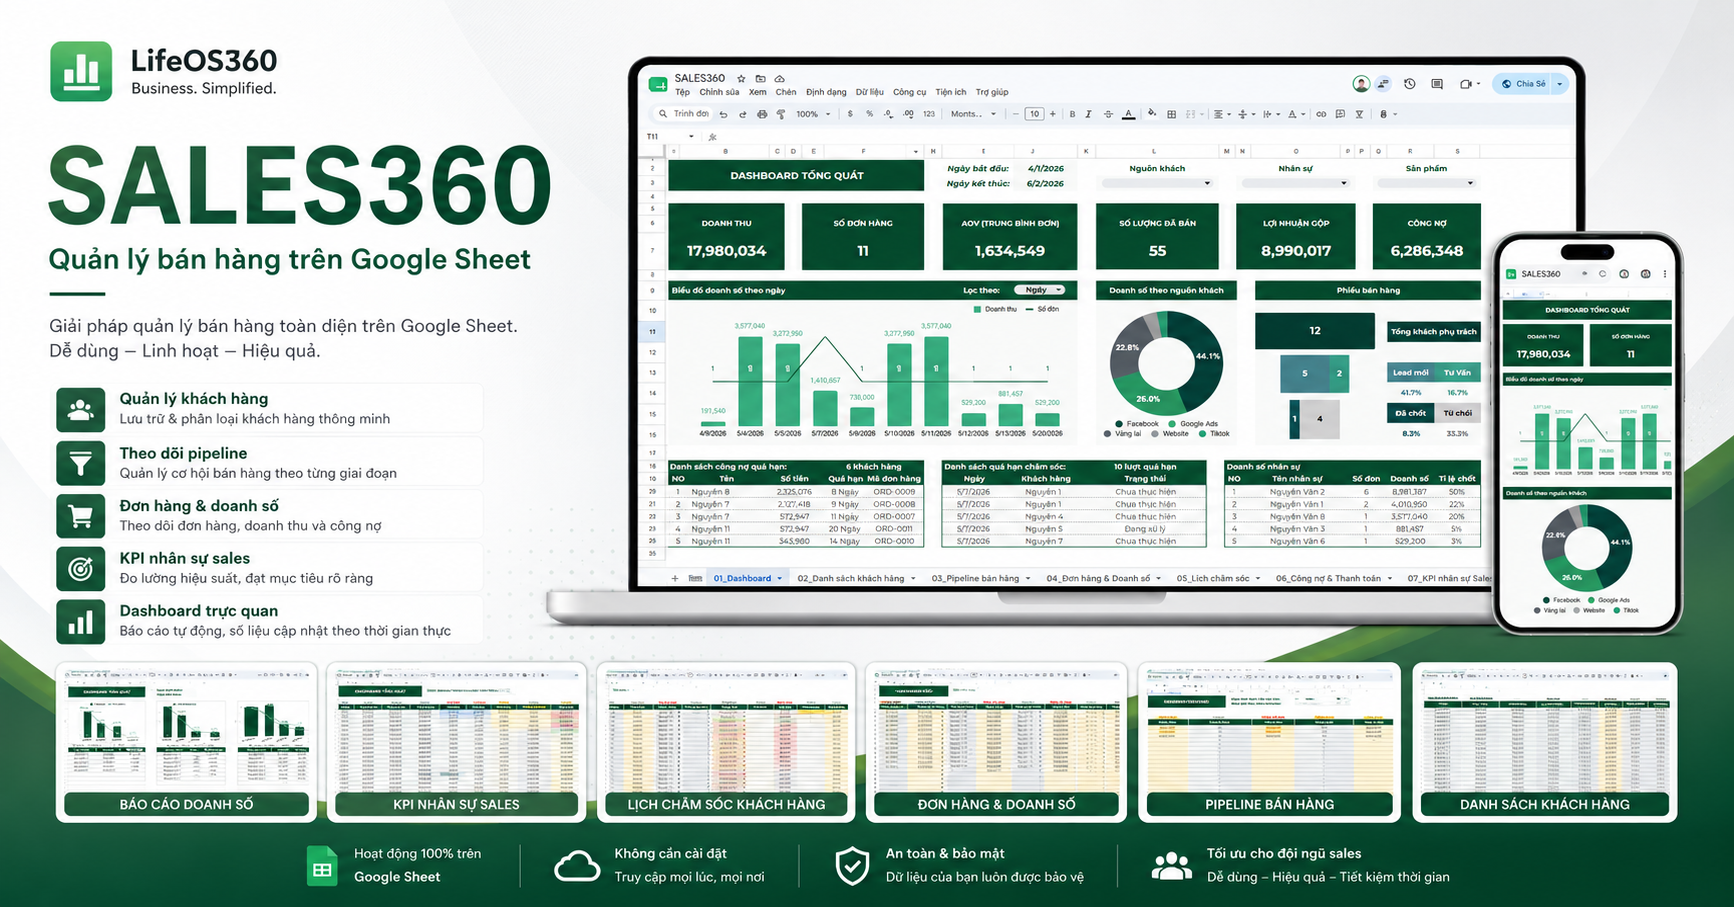Toggle bold formatting (B)

tap(1072, 114)
